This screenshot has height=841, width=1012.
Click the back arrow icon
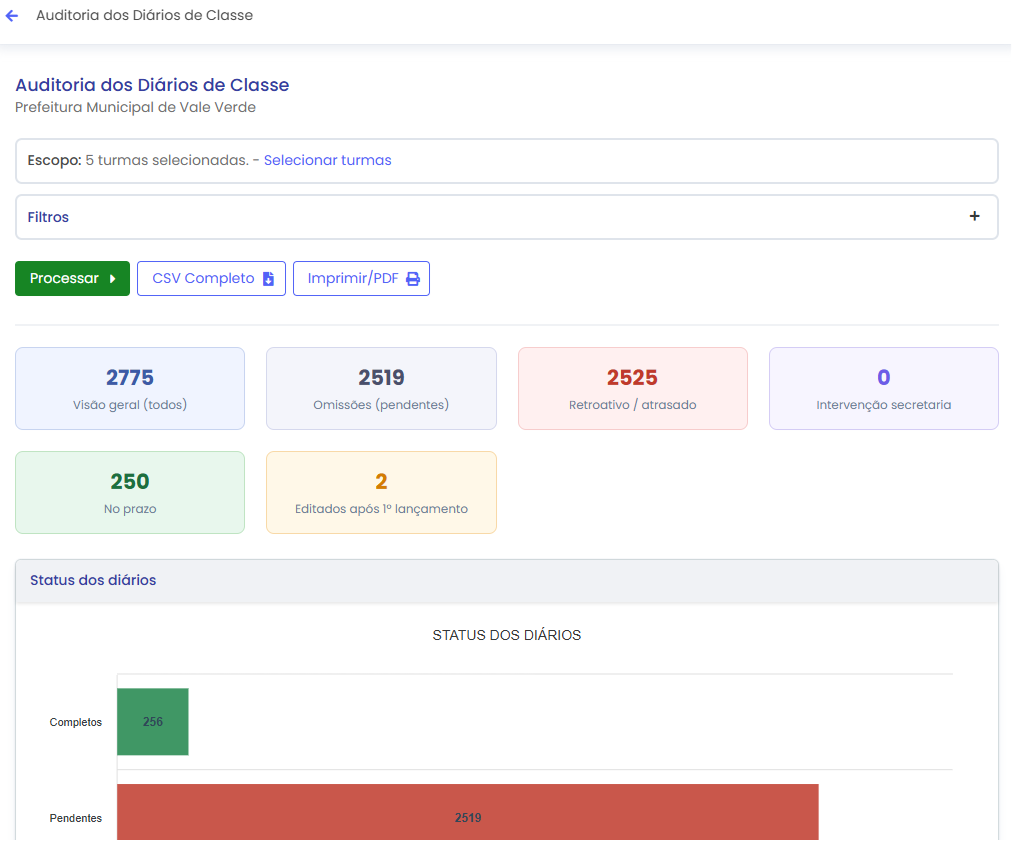tap(12, 16)
